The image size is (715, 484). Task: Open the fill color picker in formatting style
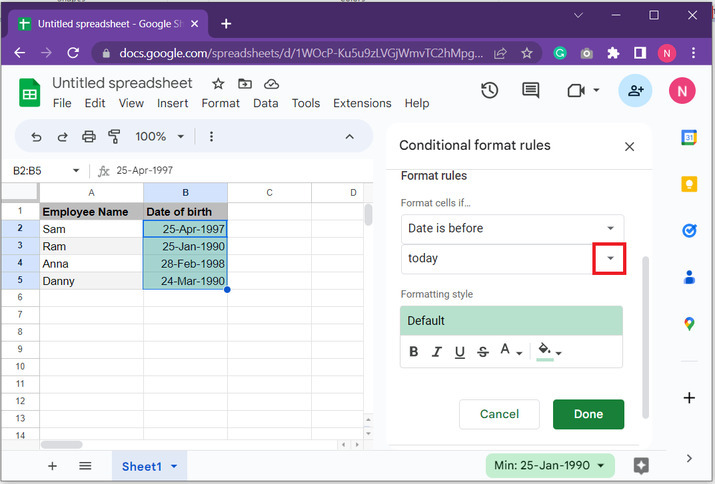click(549, 351)
